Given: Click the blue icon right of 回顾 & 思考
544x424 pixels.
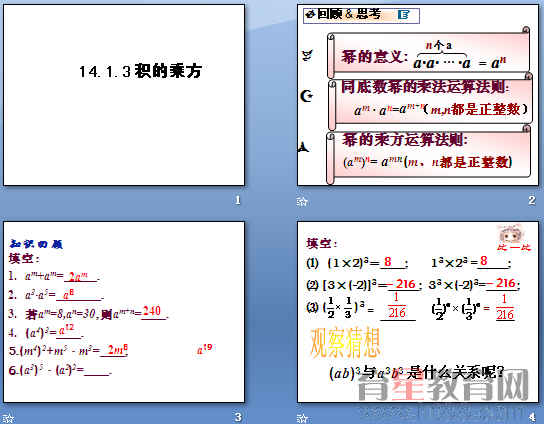Looking at the screenshot, I should [x=403, y=15].
